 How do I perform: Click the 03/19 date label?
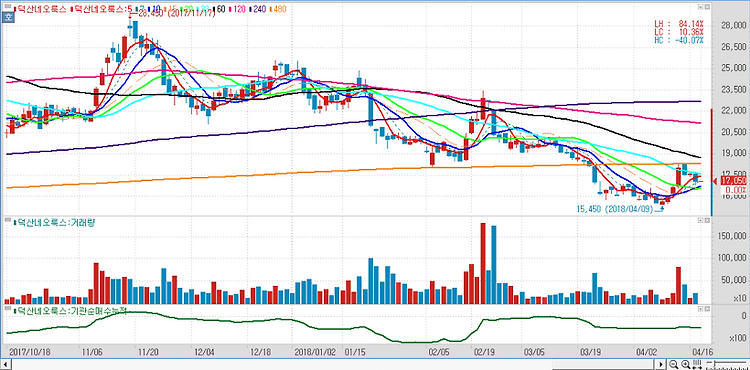tap(590, 351)
